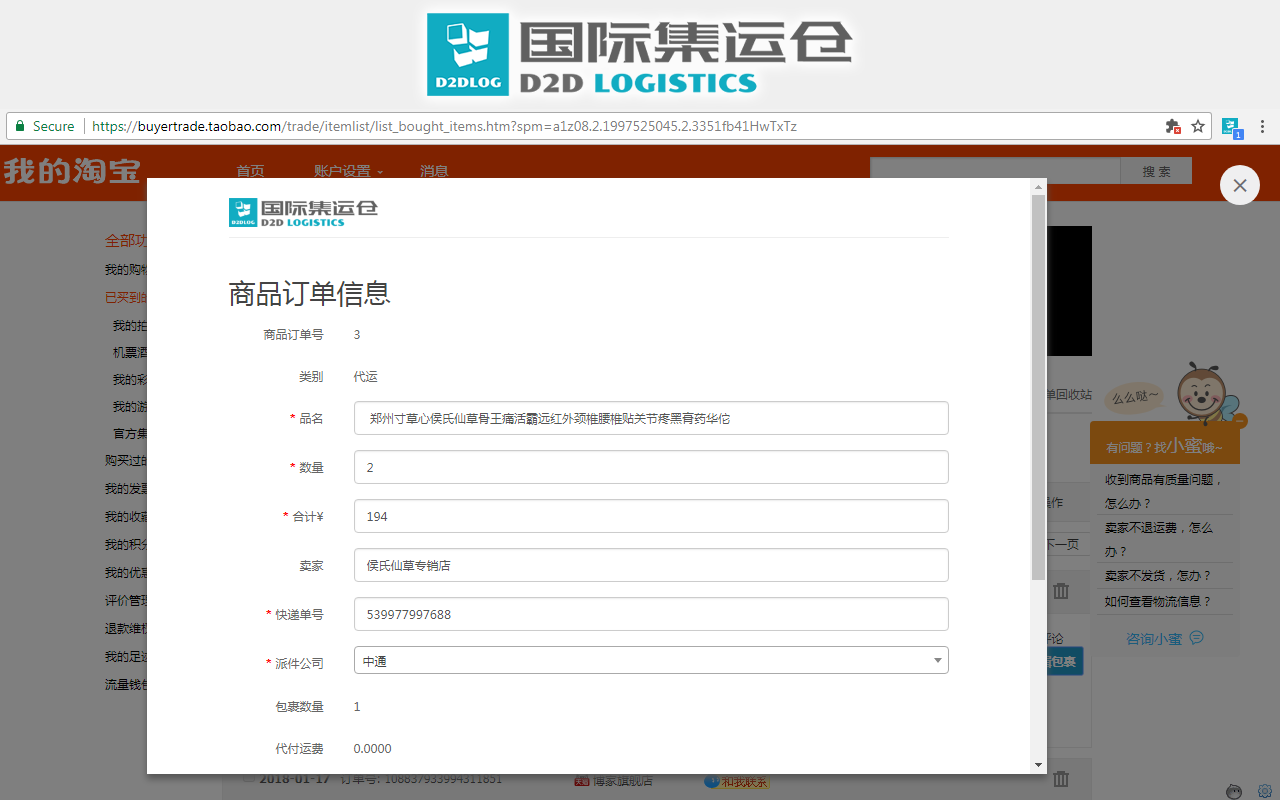The width and height of the screenshot is (1280, 800).
Task: Click the popup scrollbar down arrow
Action: point(1038,765)
